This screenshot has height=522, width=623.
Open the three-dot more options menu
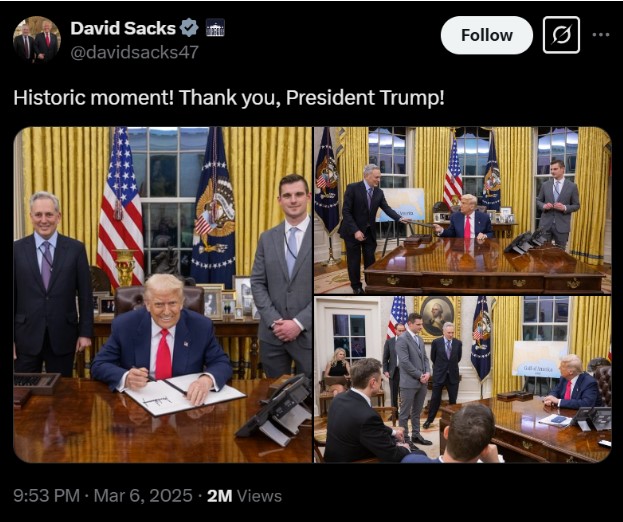click(601, 35)
